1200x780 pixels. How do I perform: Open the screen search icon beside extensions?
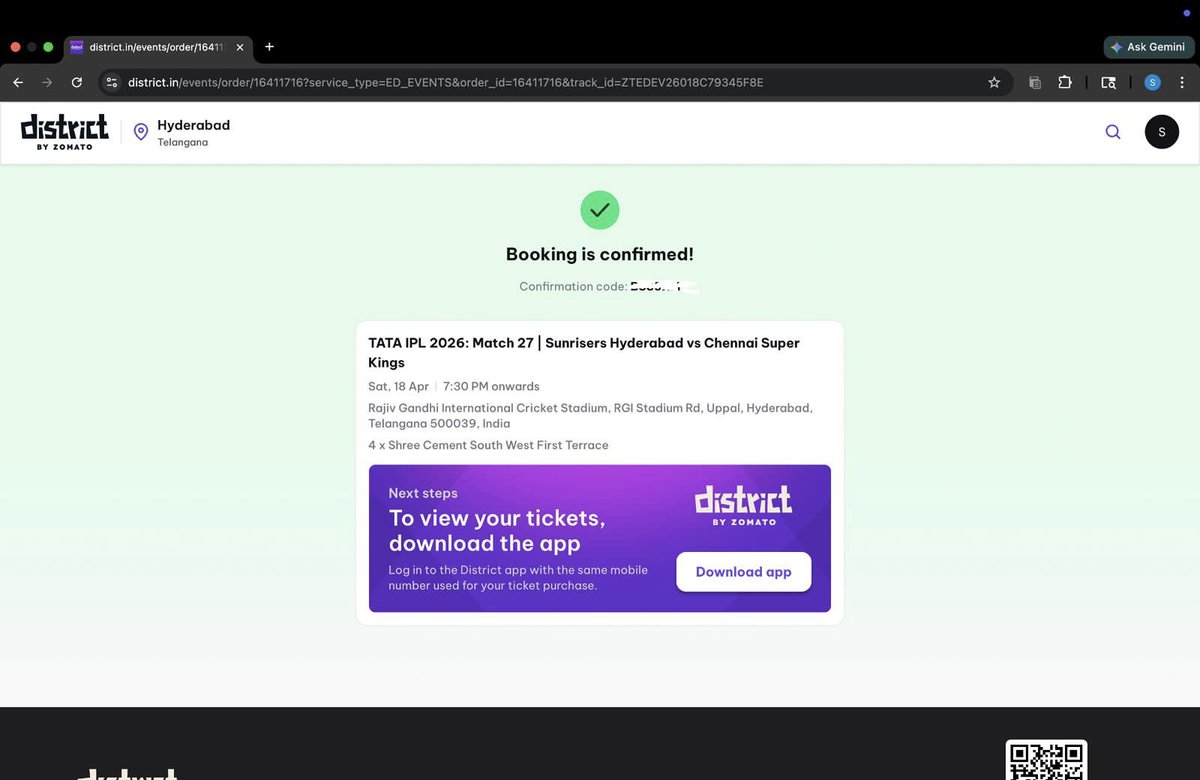1108,83
